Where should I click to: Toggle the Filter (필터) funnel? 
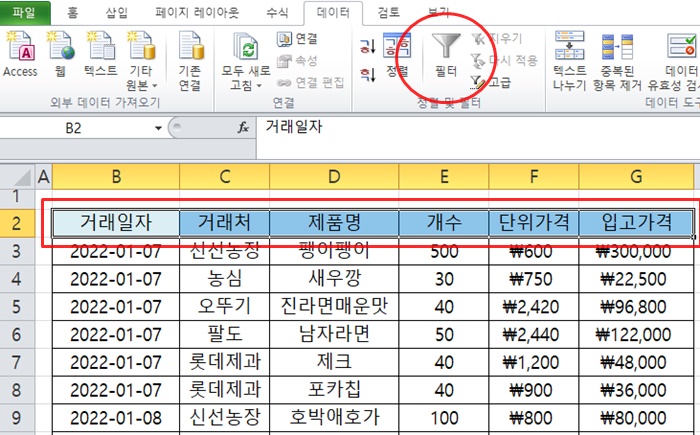point(446,54)
